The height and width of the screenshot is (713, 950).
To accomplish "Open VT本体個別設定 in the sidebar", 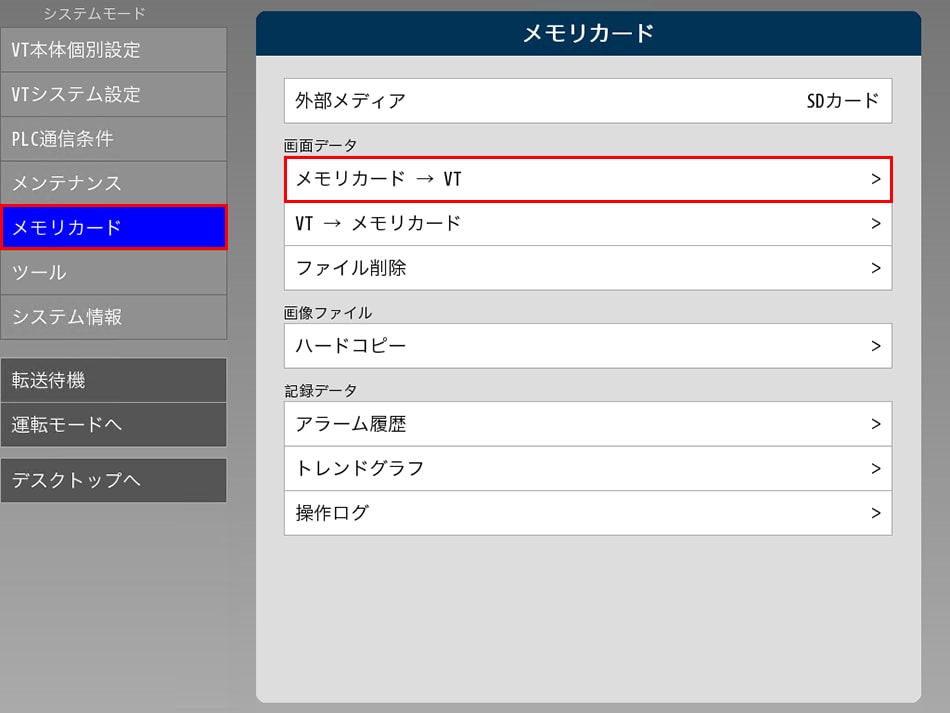I will pos(113,50).
